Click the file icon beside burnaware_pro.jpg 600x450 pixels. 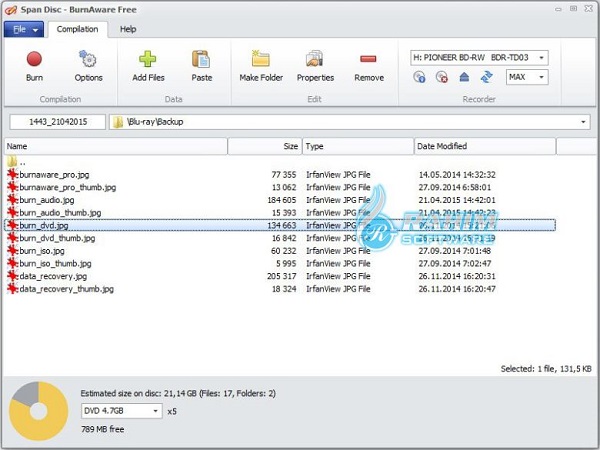pos(13,174)
